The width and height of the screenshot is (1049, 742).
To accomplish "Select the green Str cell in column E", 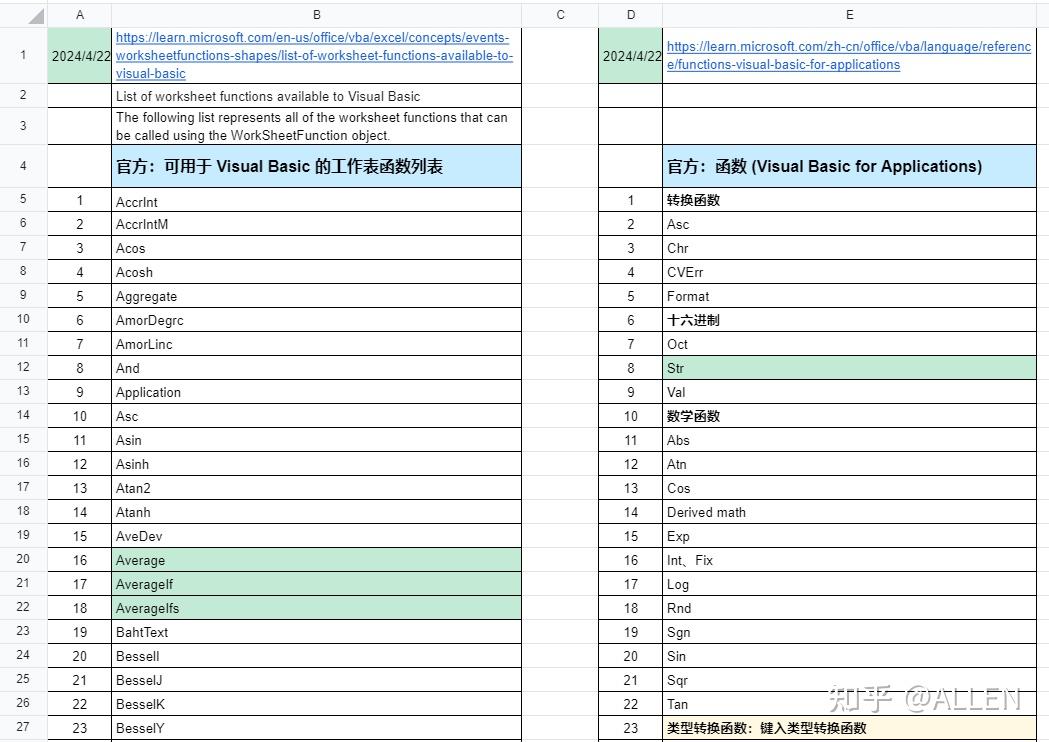I will click(x=848, y=368).
